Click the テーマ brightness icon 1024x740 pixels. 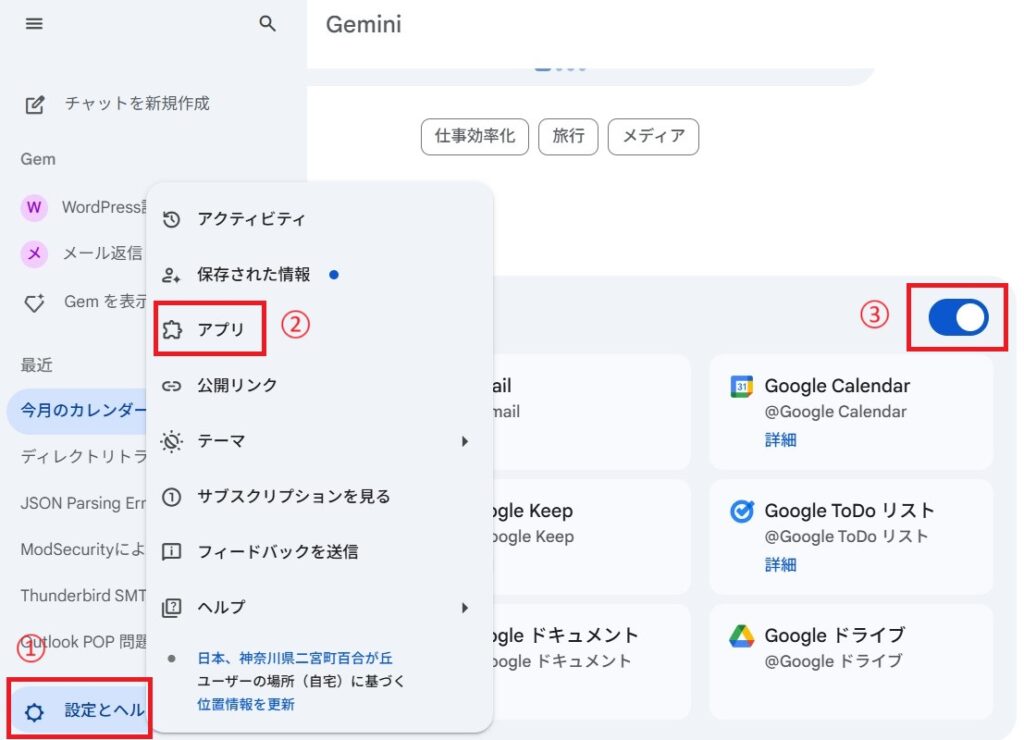coord(171,442)
